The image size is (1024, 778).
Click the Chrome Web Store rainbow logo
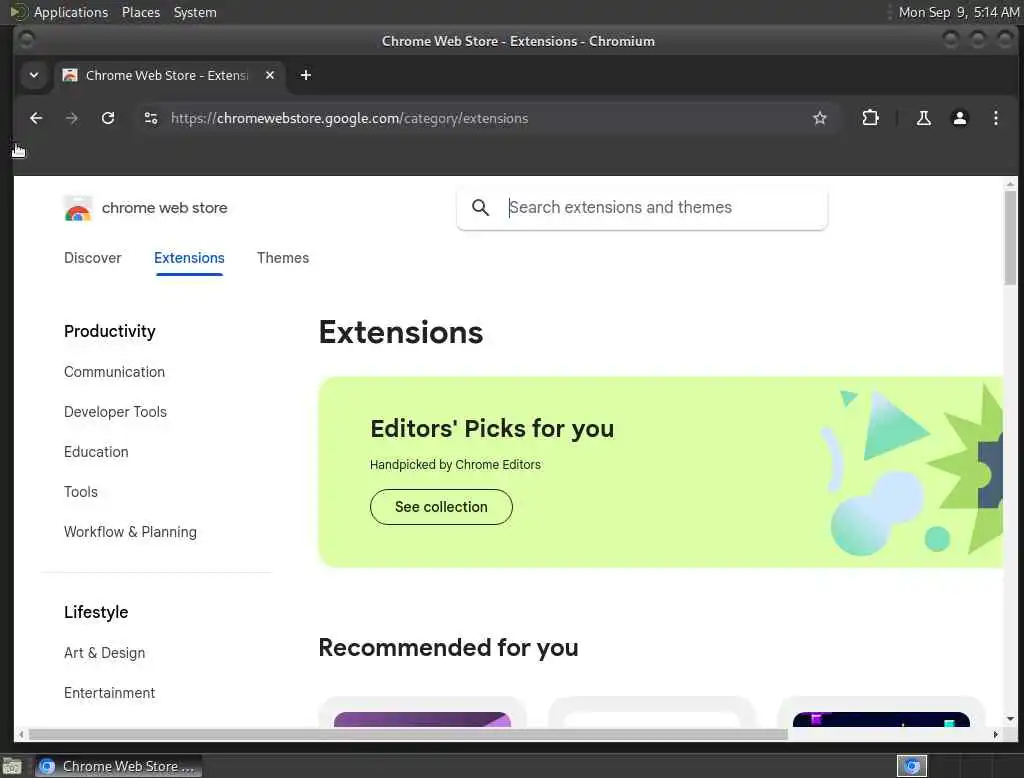tap(78, 208)
